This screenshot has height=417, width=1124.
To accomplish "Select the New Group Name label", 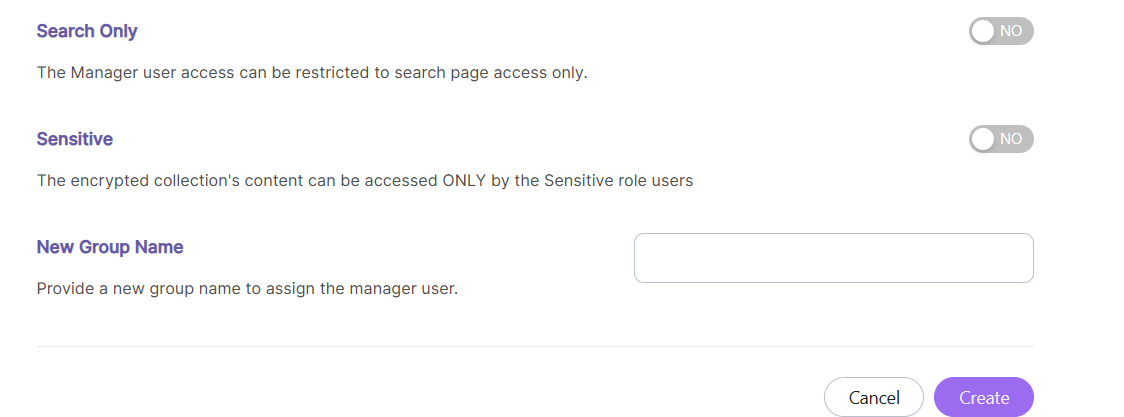I will 110,246.
